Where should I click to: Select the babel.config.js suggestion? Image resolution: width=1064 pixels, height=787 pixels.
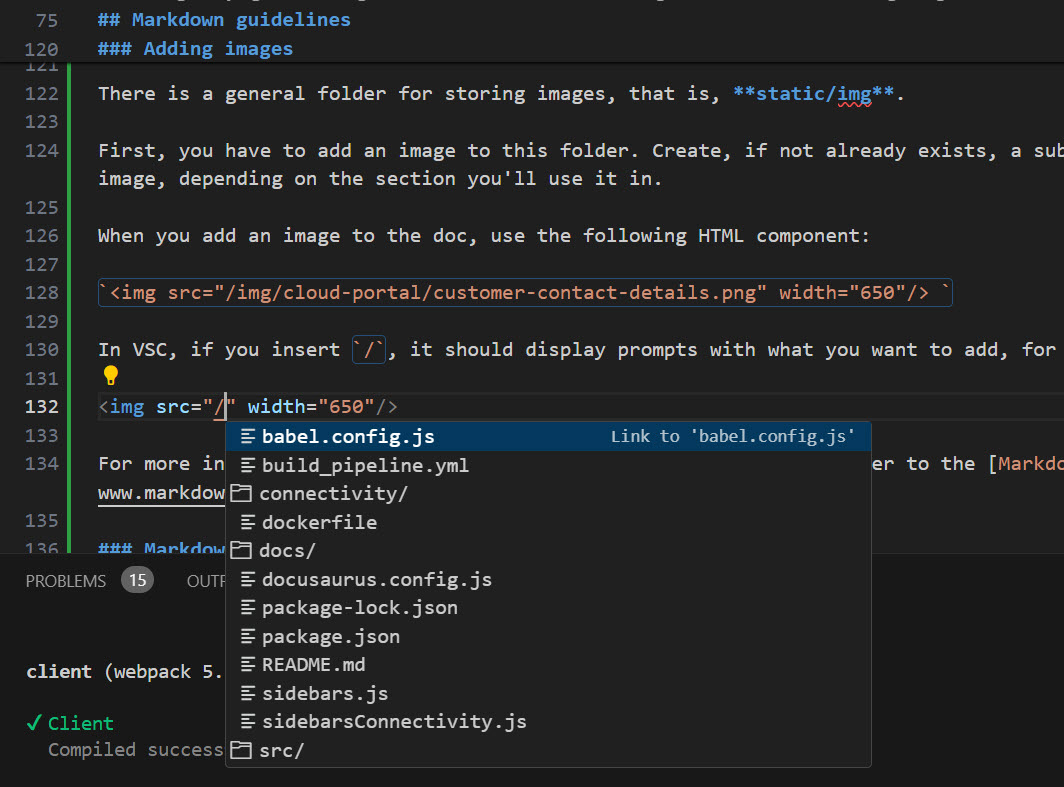(548, 436)
